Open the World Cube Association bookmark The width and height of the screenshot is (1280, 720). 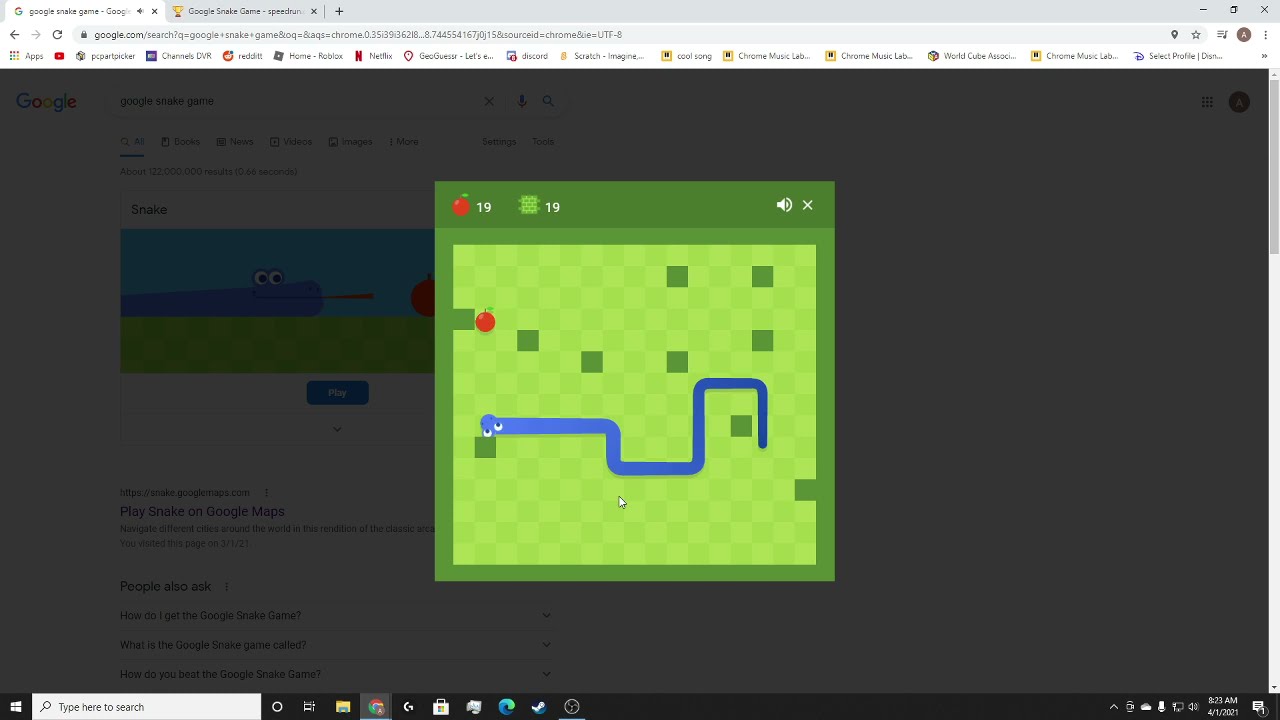tap(972, 56)
